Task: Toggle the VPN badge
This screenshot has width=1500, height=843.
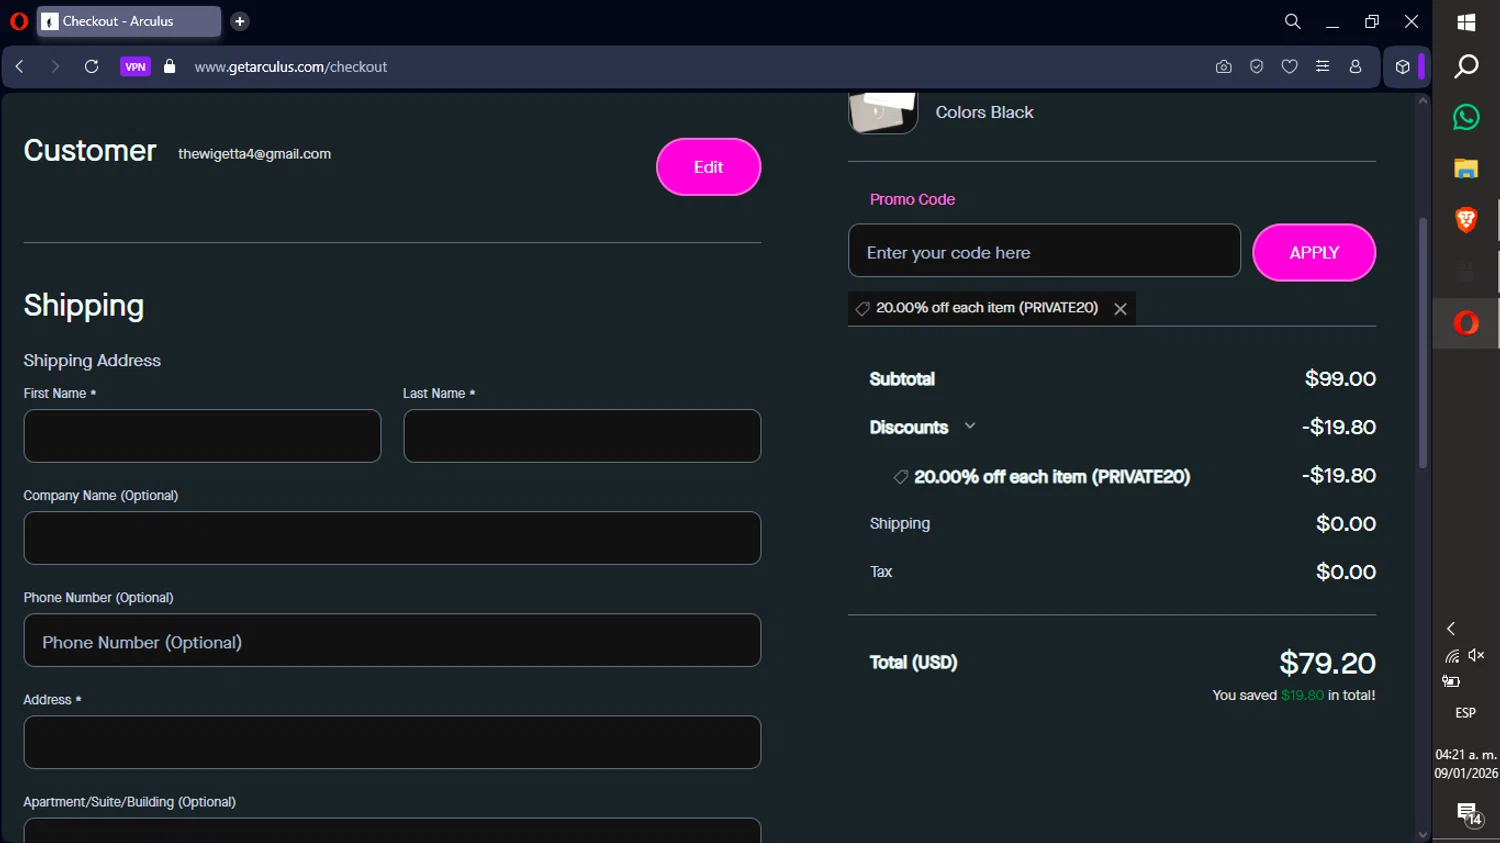Action: (135, 67)
